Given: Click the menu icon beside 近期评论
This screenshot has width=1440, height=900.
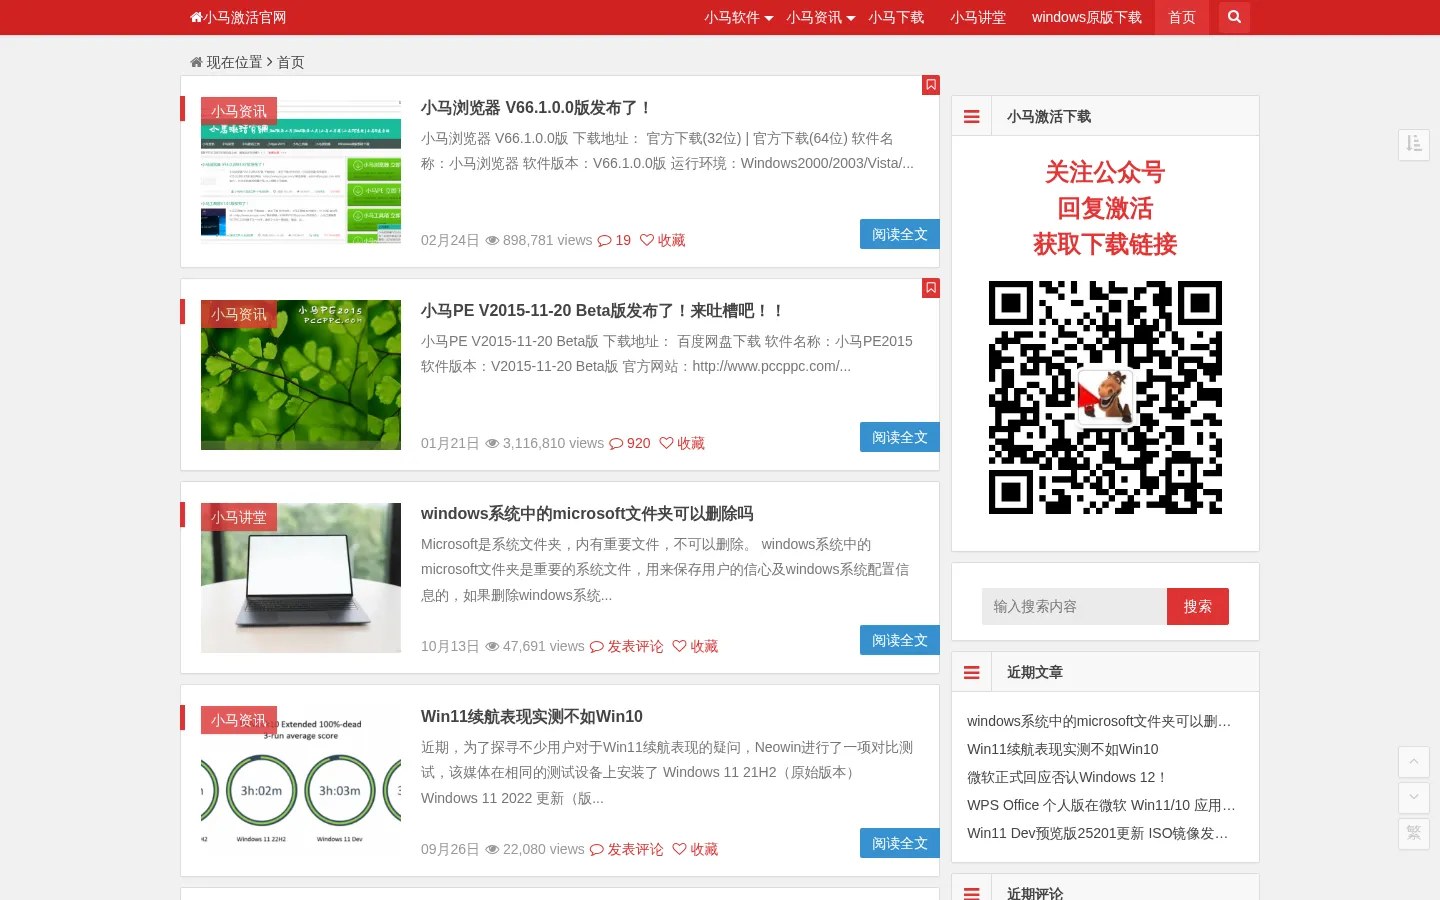Looking at the screenshot, I should [971, 893].
